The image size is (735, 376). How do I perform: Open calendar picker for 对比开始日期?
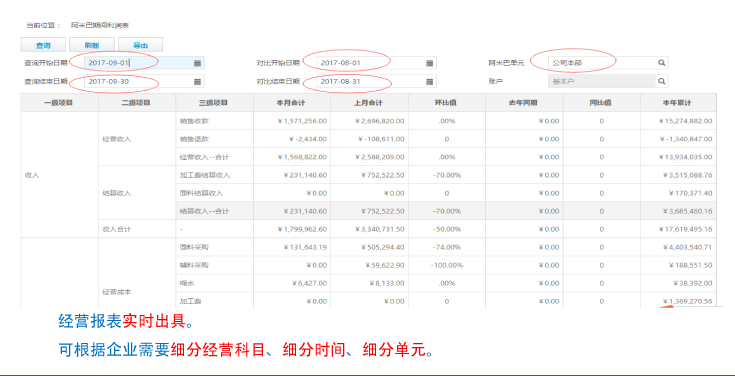429,63
